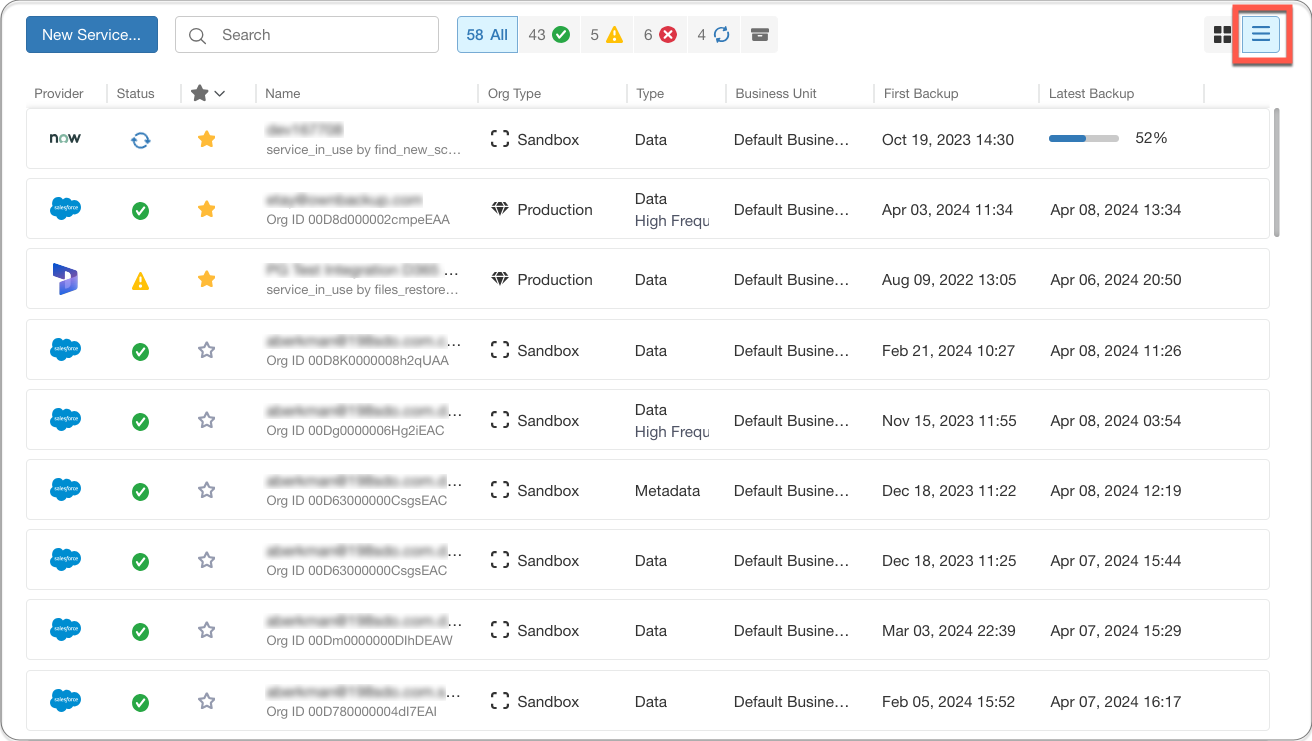This screenshot has height=741, width=1312.
Task: Click Salesforce logo of Org ID 00D8d000002cmpeEAA row
Action: [66, 209]
